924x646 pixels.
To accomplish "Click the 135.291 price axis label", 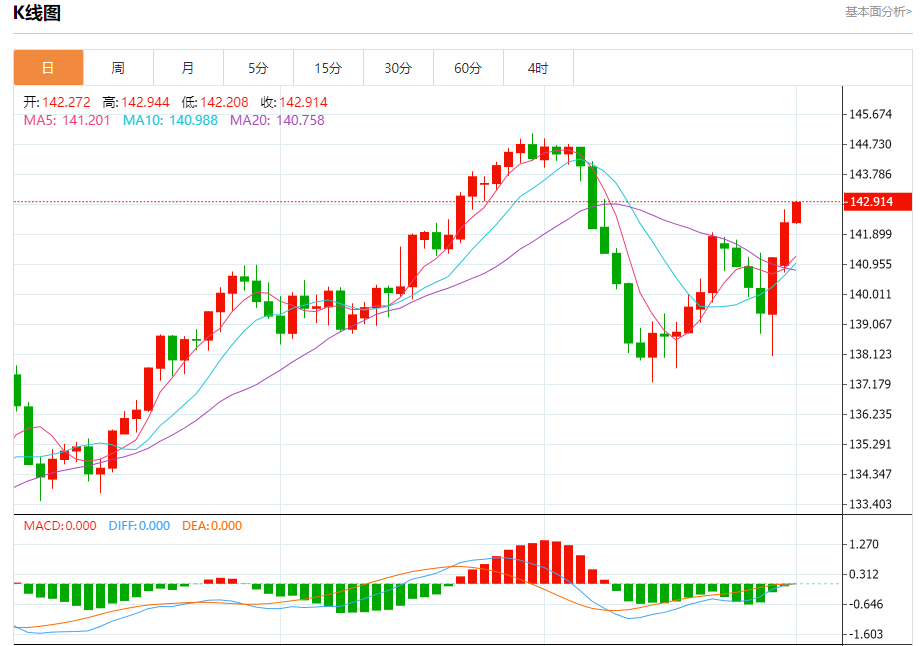I will pyautogui.click(x=870, y=444).
